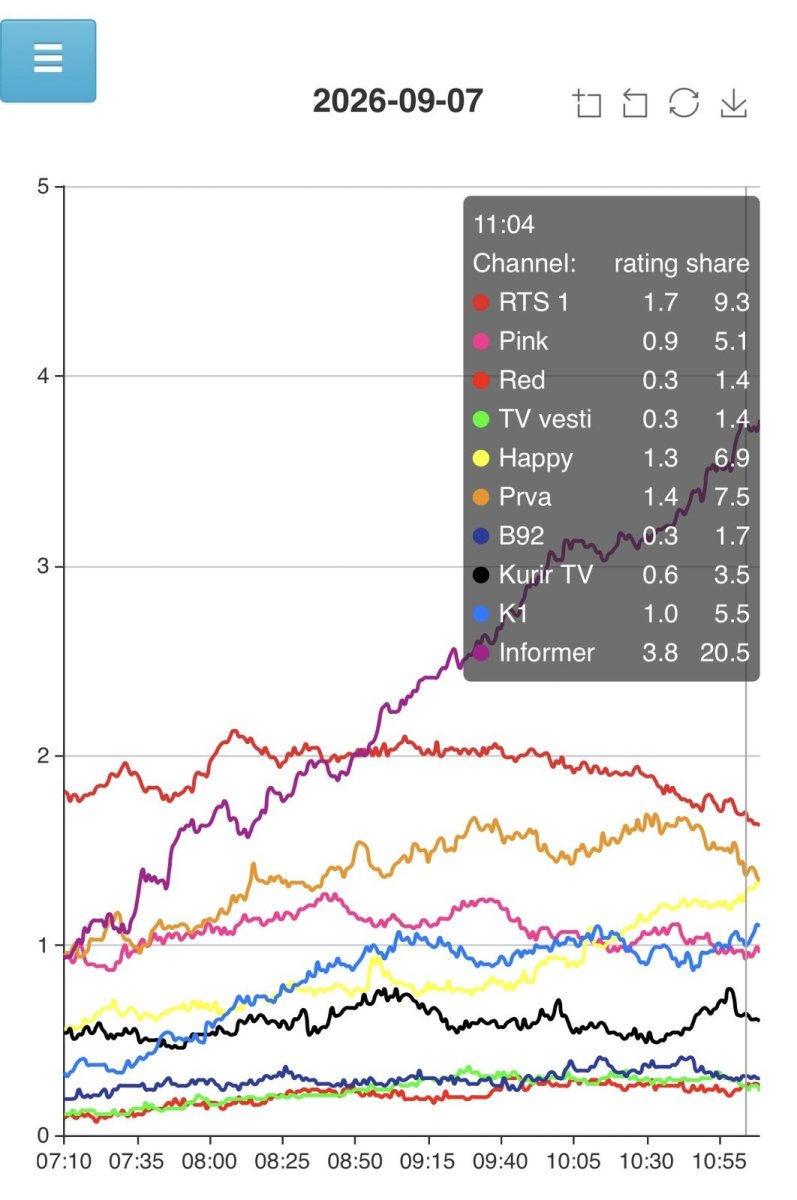
Task: Click the zoom reset back icon
Action: tap(635, 103)
